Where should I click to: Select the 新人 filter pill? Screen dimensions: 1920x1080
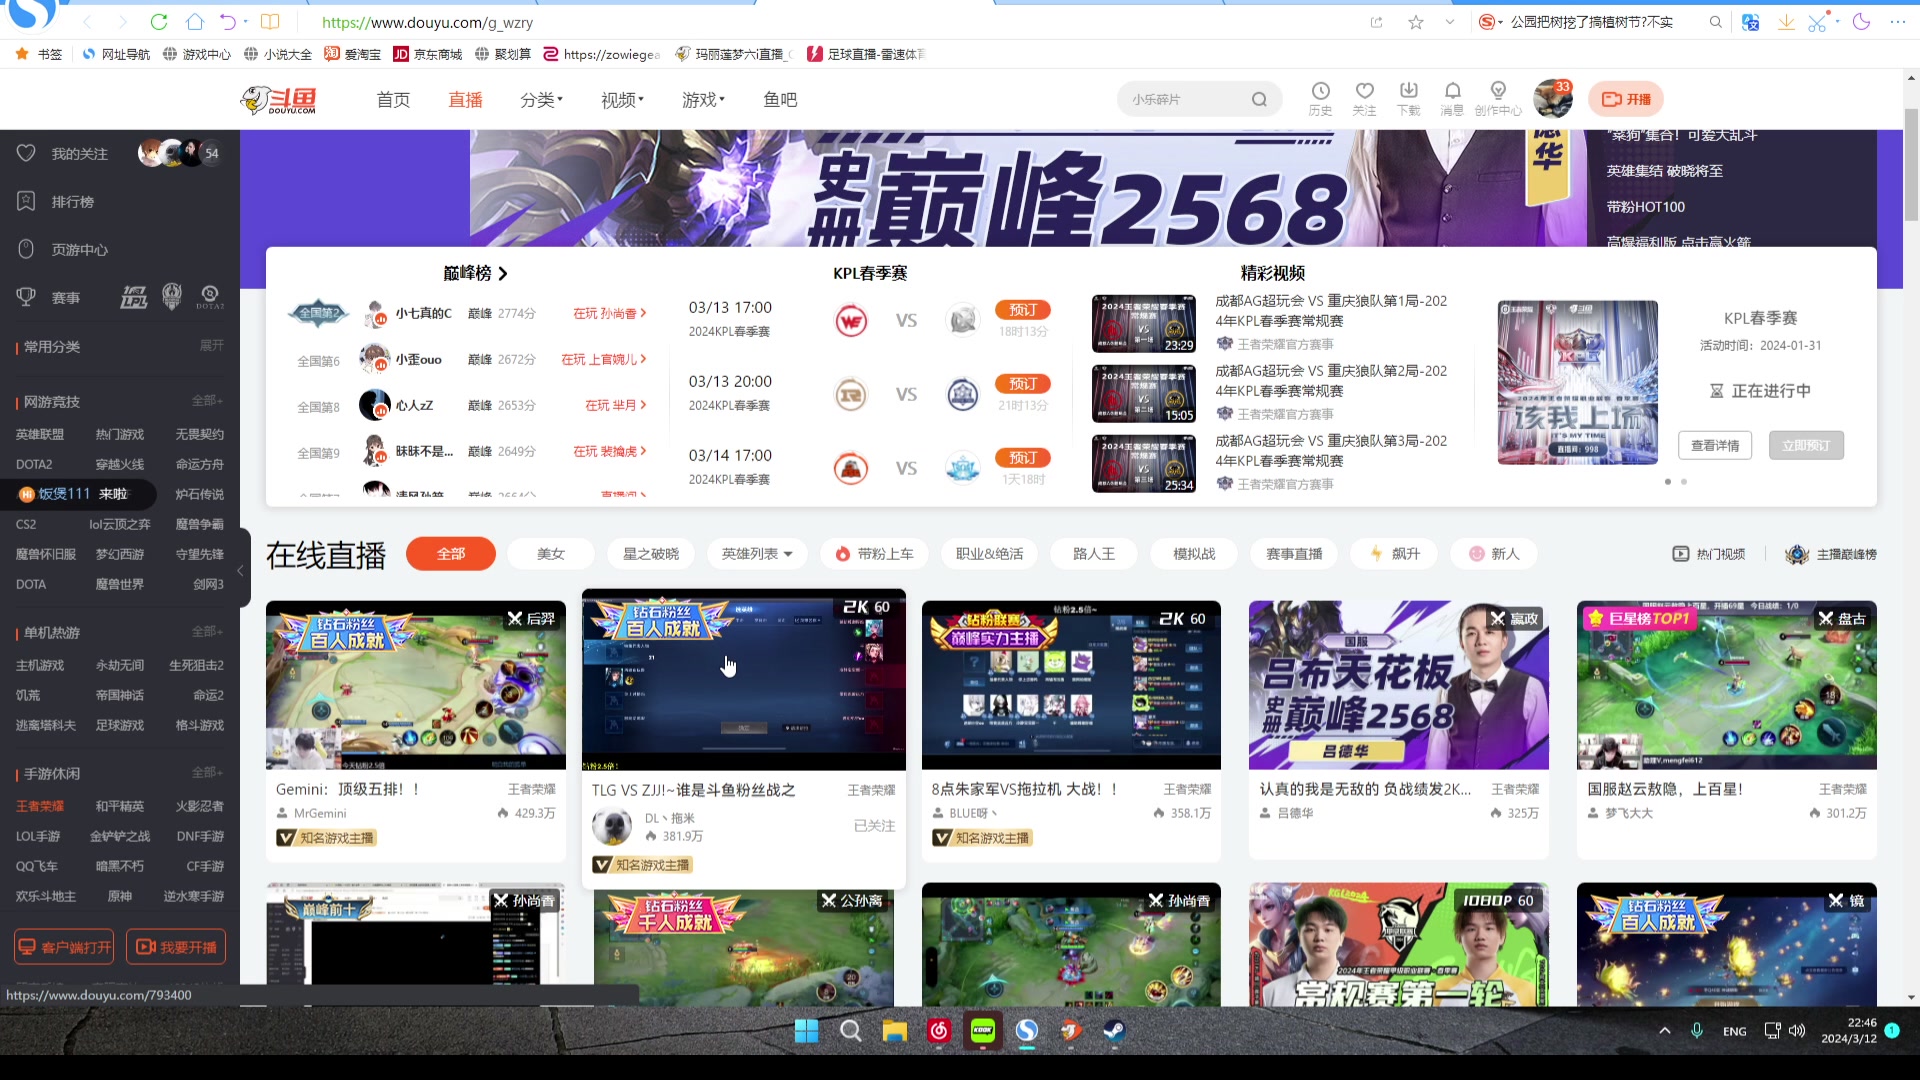(1494, 554)
